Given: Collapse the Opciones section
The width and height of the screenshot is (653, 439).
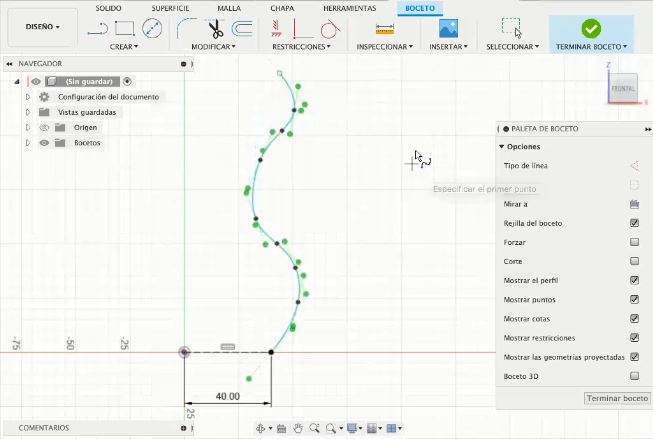Looking at the screenshot, I should tap(502, 147).
